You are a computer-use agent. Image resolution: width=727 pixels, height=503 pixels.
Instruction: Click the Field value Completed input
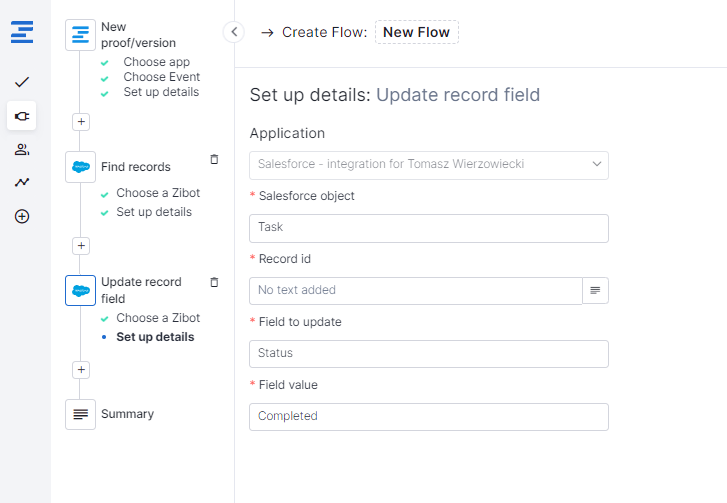[429, 417]
